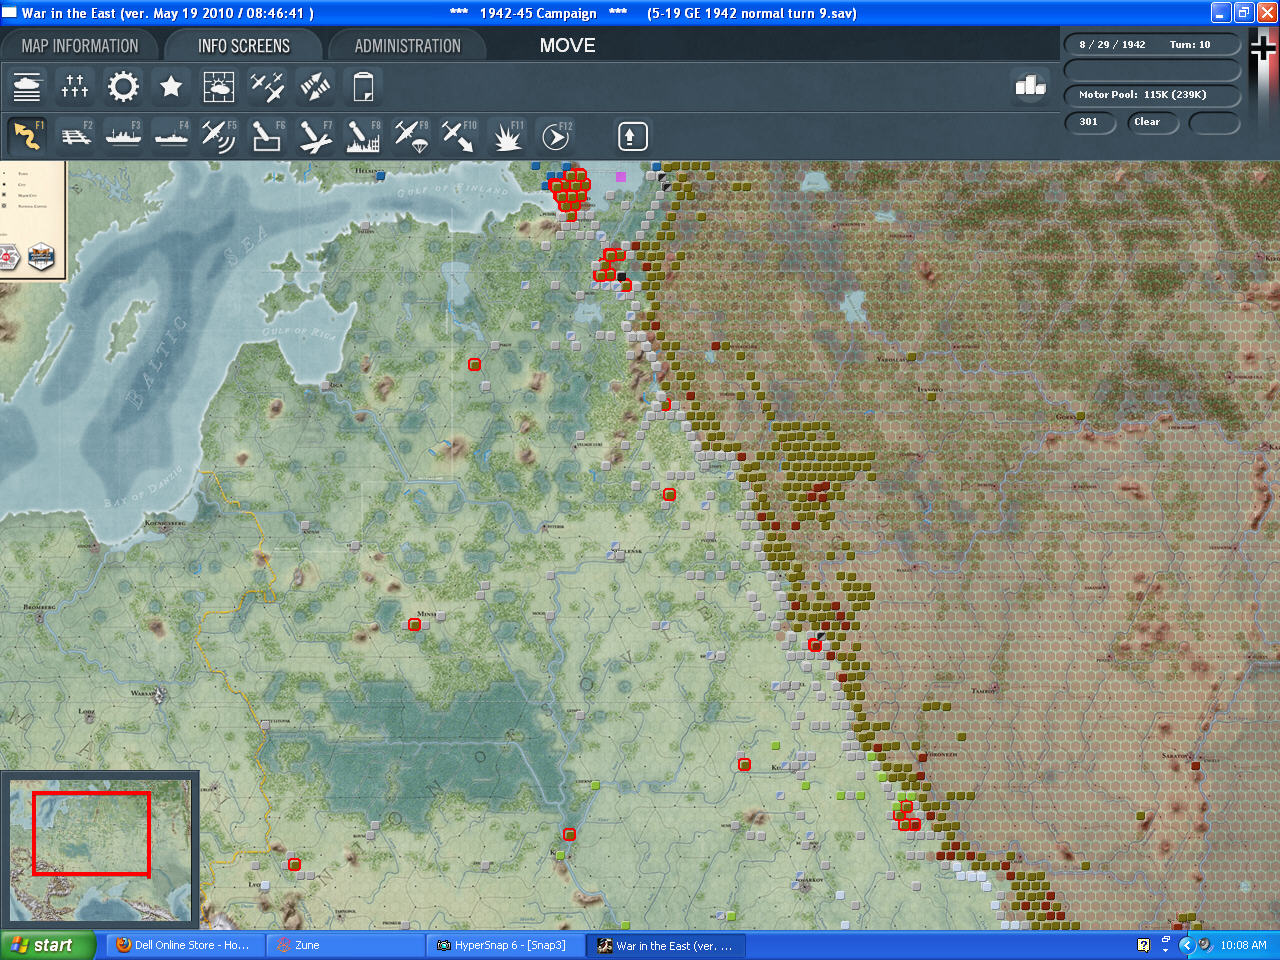This screenshot has width=1280, height=960.
Task: Click the help question mark tray icon
Action: (x=1143, y=945)
